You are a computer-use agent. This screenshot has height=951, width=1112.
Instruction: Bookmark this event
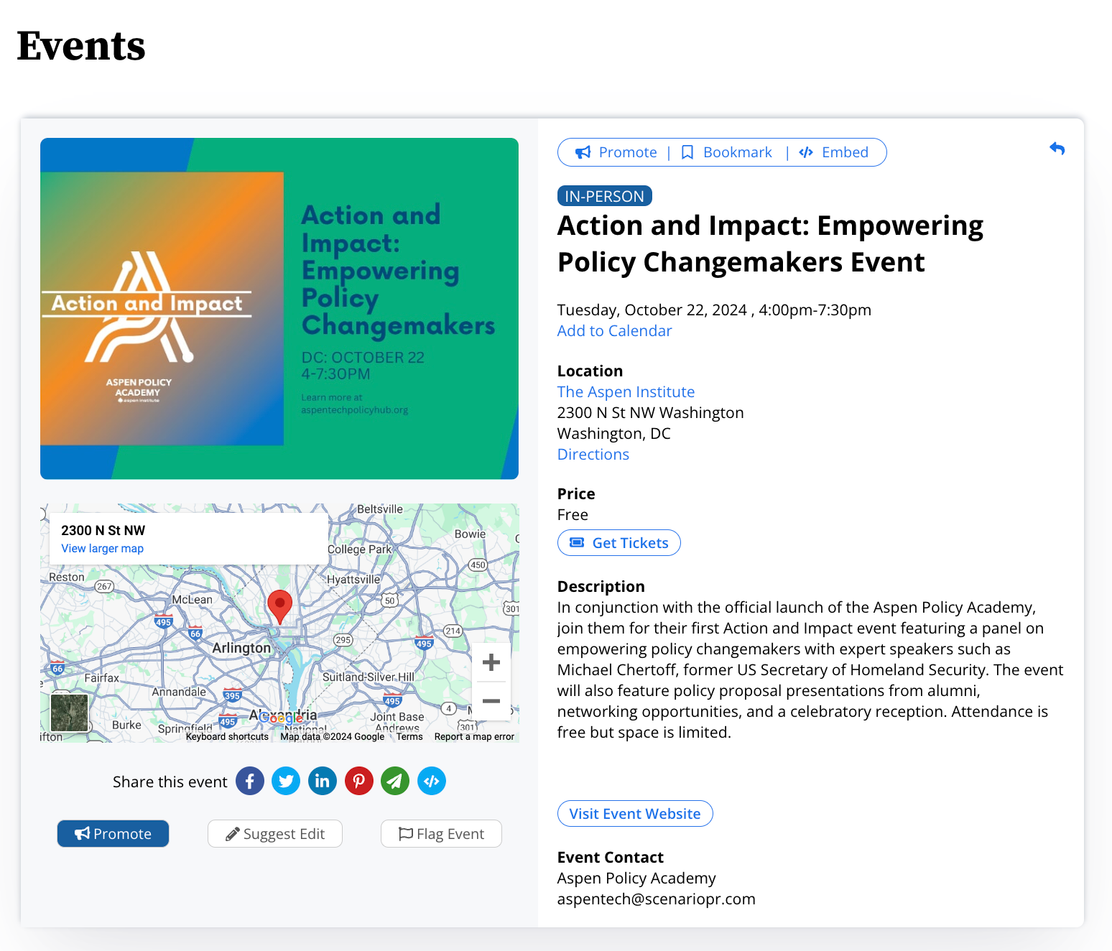(x=726, y=152)
